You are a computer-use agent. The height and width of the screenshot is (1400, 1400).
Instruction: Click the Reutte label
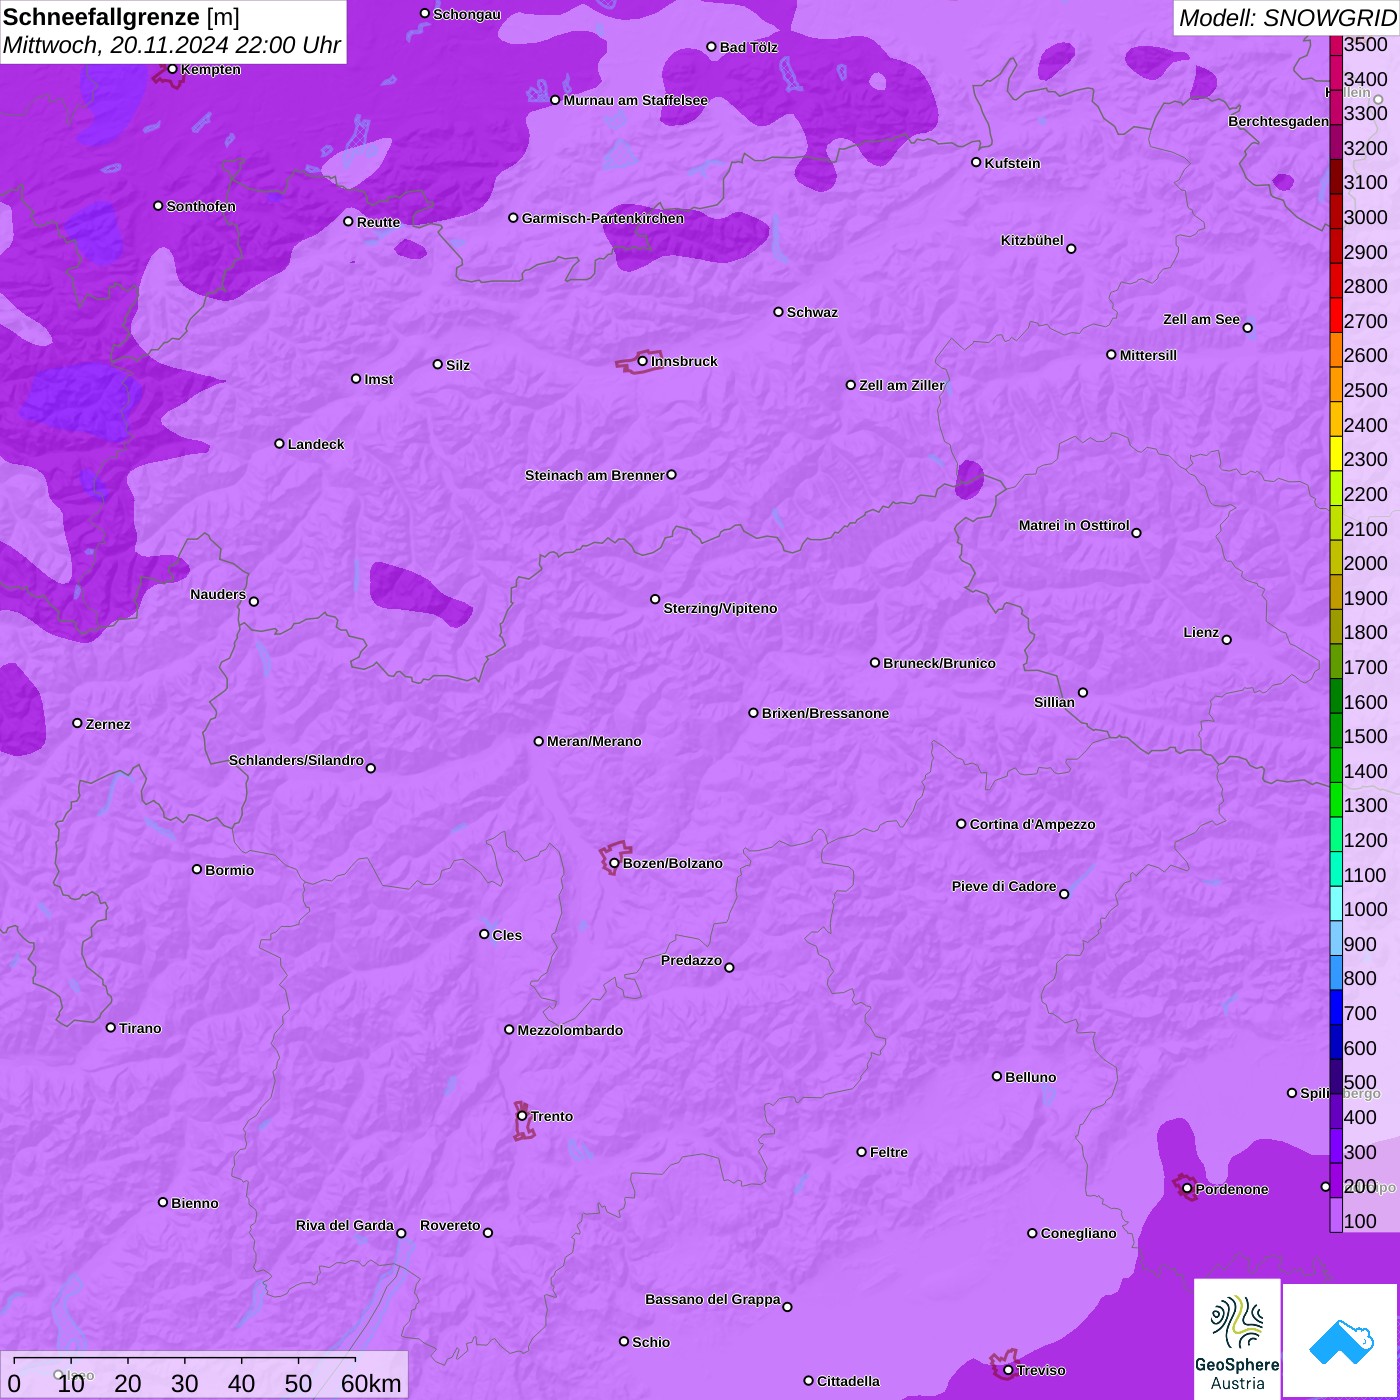[x=378, y=222]
